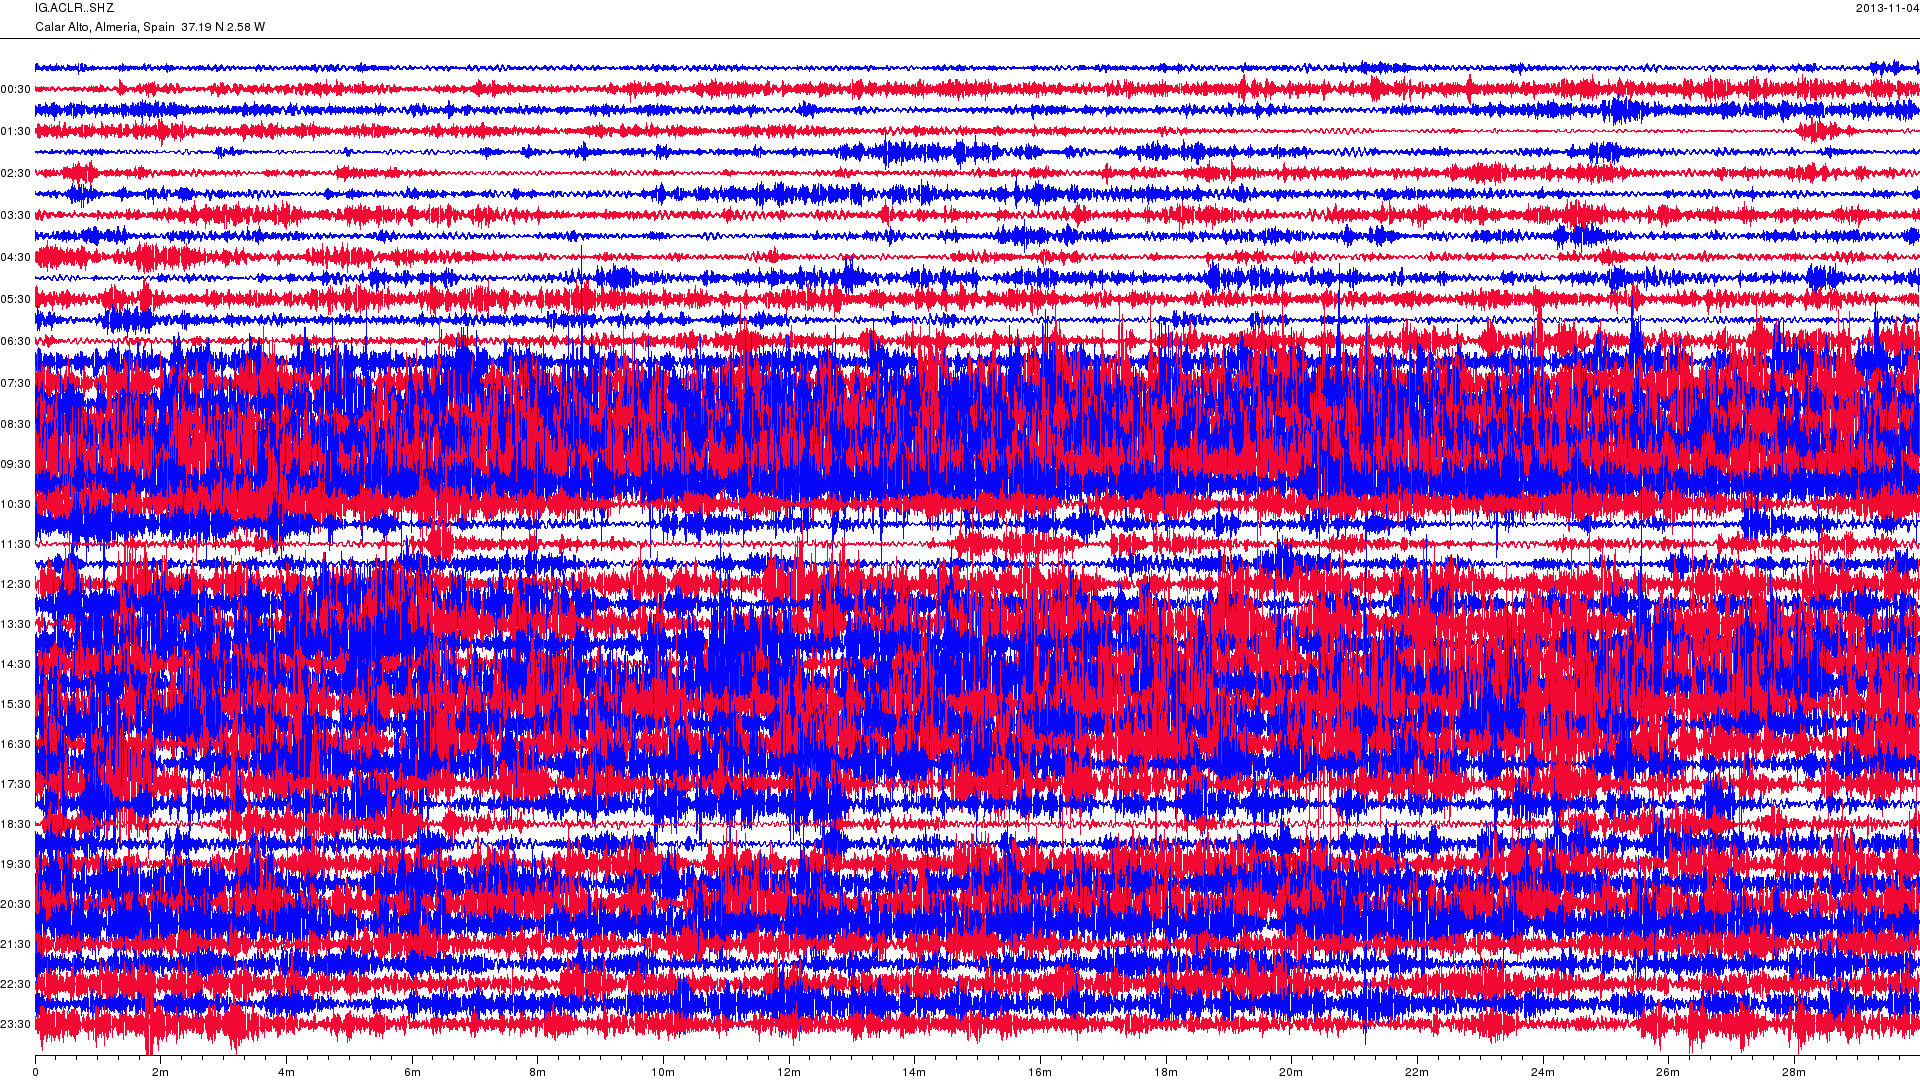Click the Calar Alto, Almeria, Spain location text
Screen dimensions: 1920x1080
[x=105, y=27]
